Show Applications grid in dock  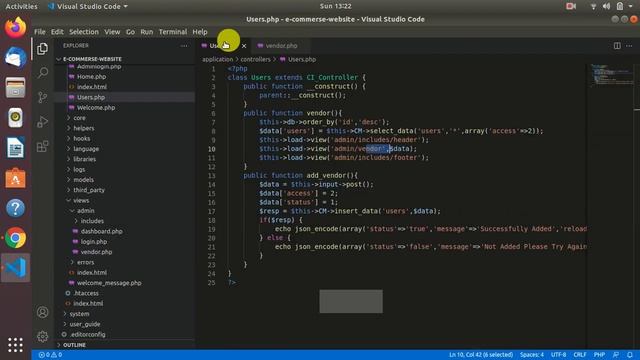point(16,345)
